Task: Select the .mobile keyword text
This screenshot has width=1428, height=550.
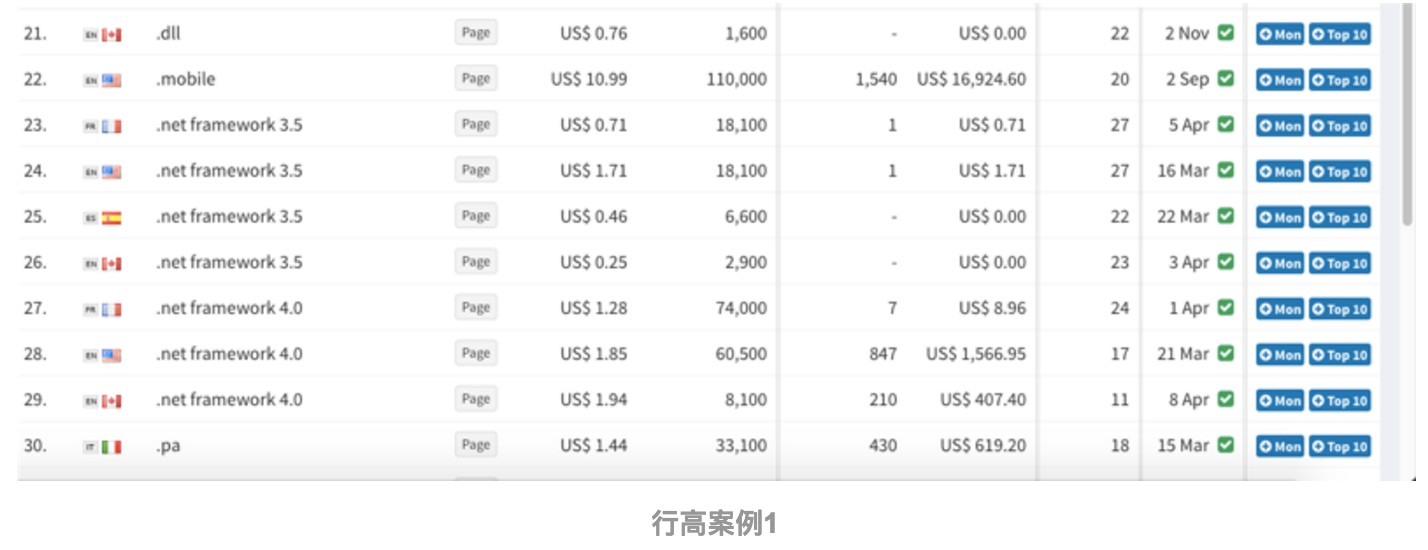Action: pos(185,79)
